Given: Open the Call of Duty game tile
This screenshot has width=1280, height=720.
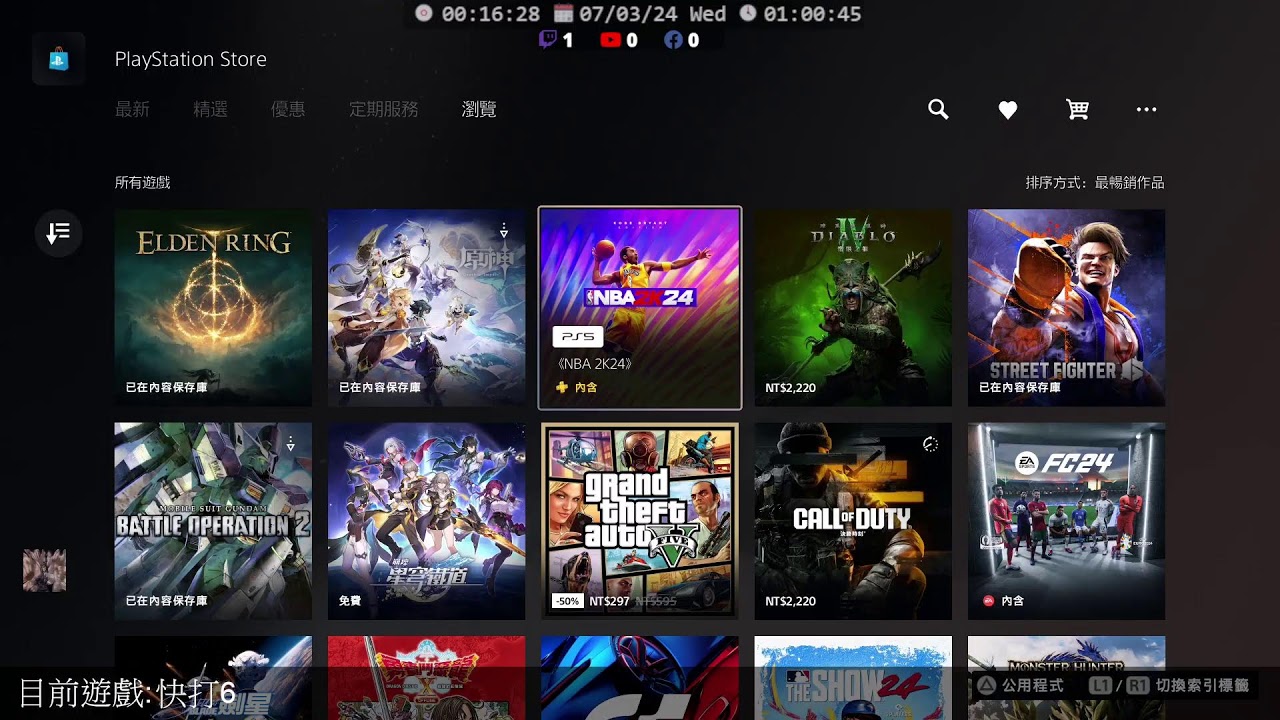Looking at the screenshot, I should [853, 521].
